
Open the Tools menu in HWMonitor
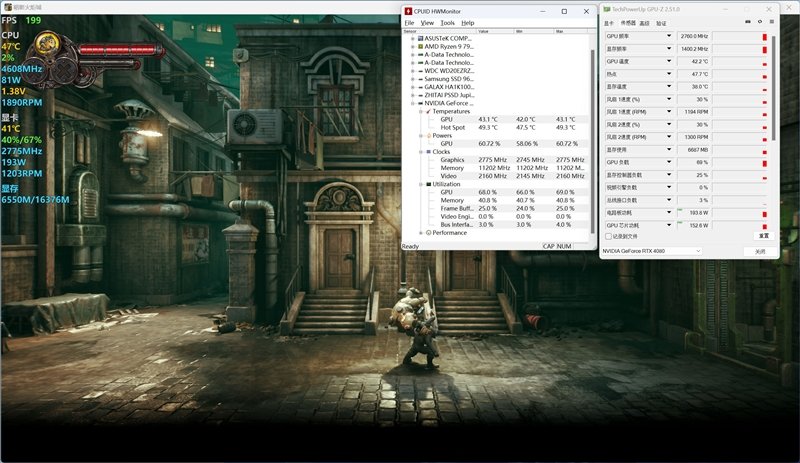tap(447, 22)
